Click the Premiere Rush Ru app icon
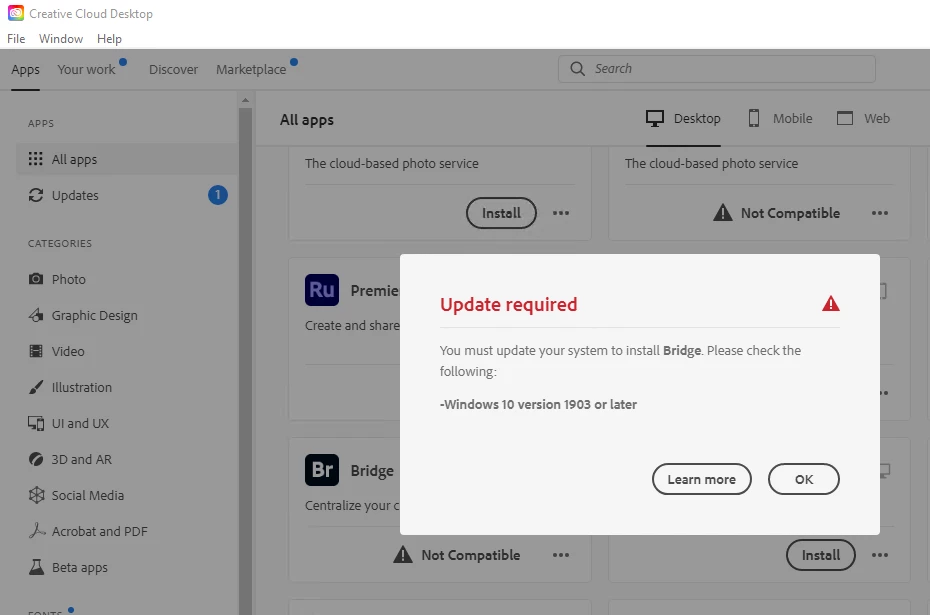Screen dimensions: 930x615 [x=322, y=290]
